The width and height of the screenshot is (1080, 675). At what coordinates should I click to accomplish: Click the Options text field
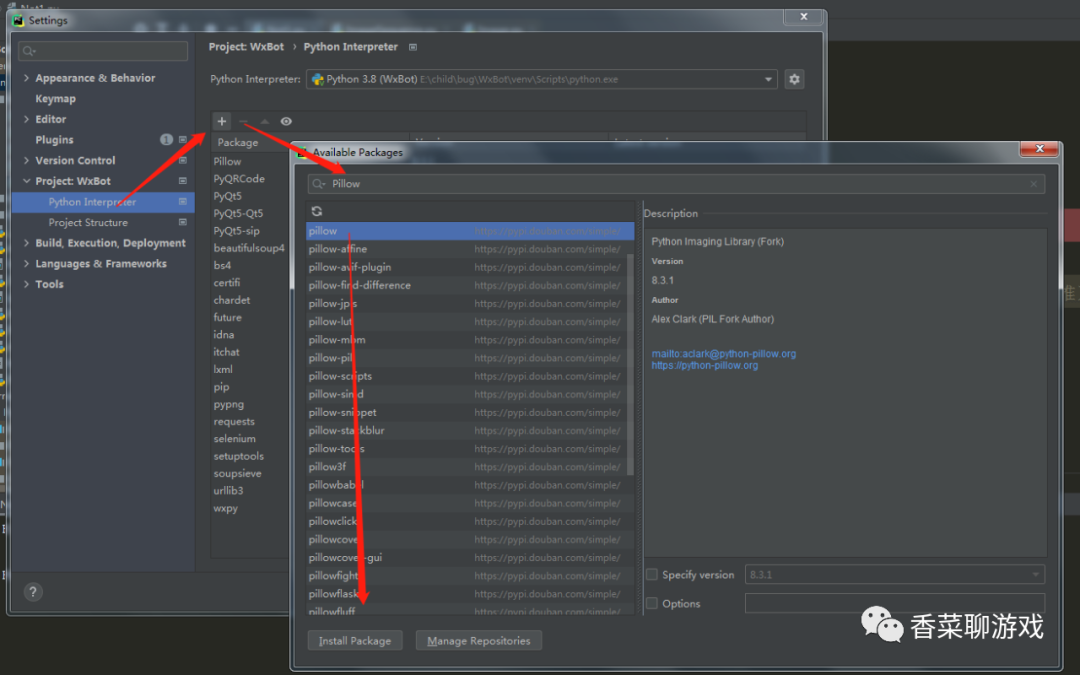point(895,603)
